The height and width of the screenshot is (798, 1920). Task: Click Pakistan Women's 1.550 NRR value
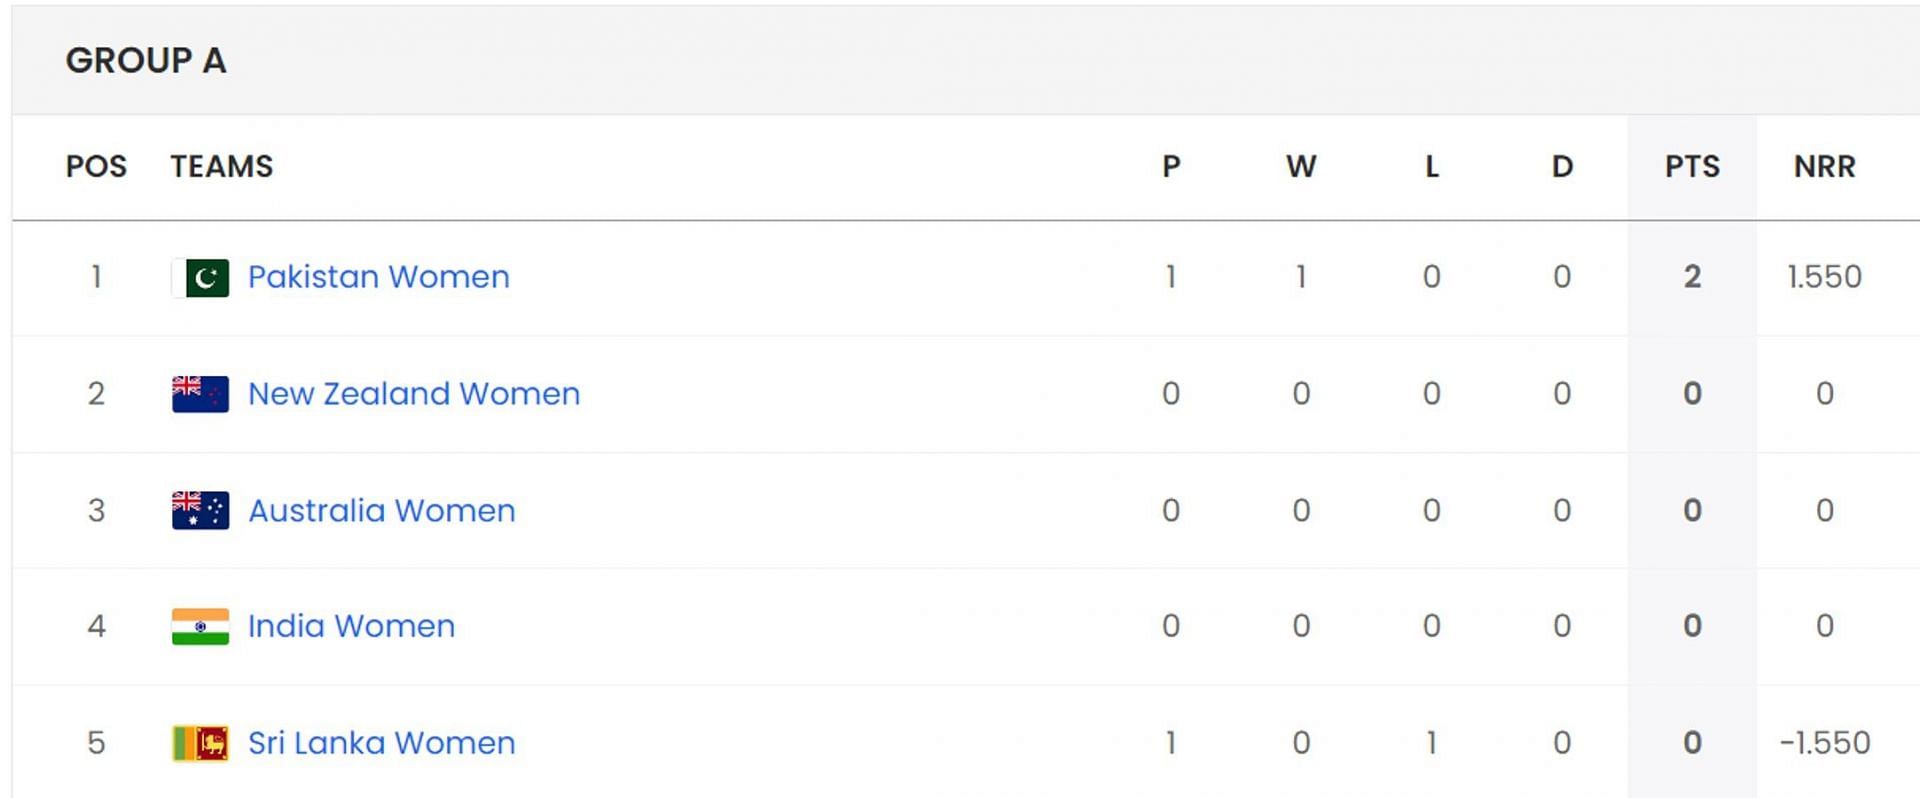point(1824,277)
